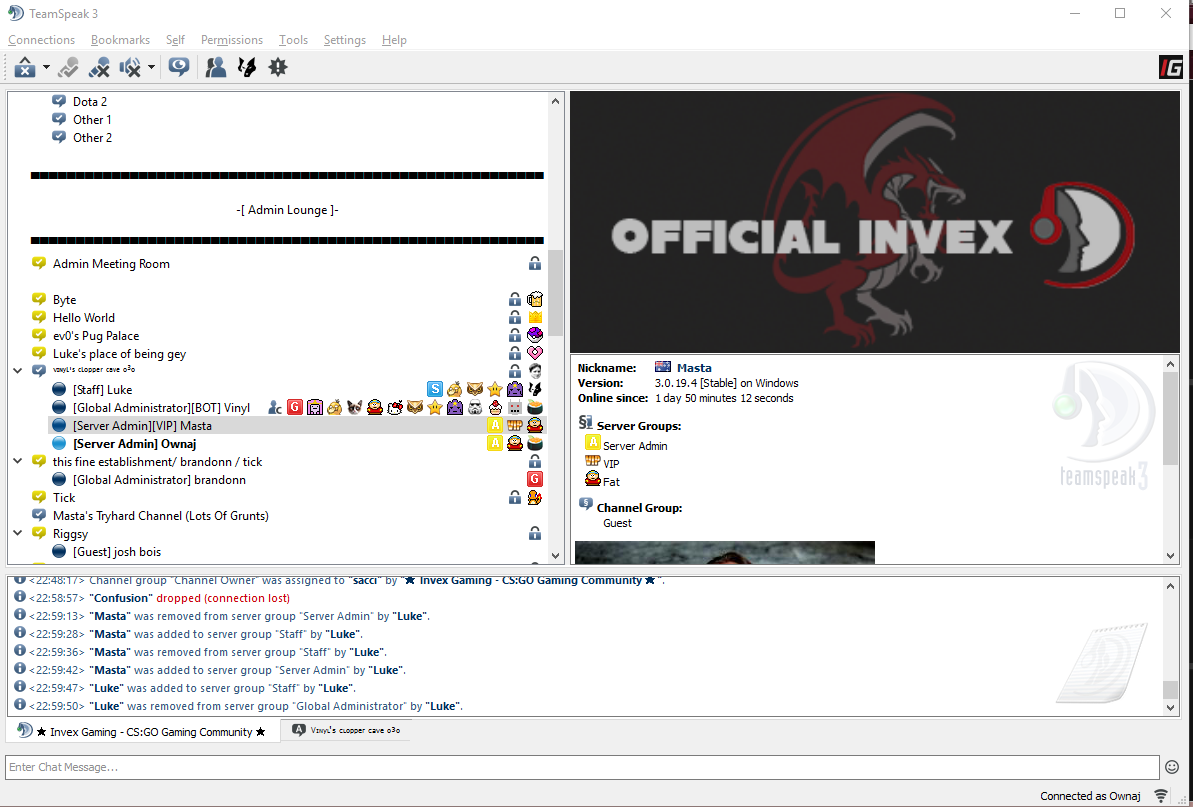Open the Help menu
The height and width of the screenshot is (807, 1193).
(394, 40)
